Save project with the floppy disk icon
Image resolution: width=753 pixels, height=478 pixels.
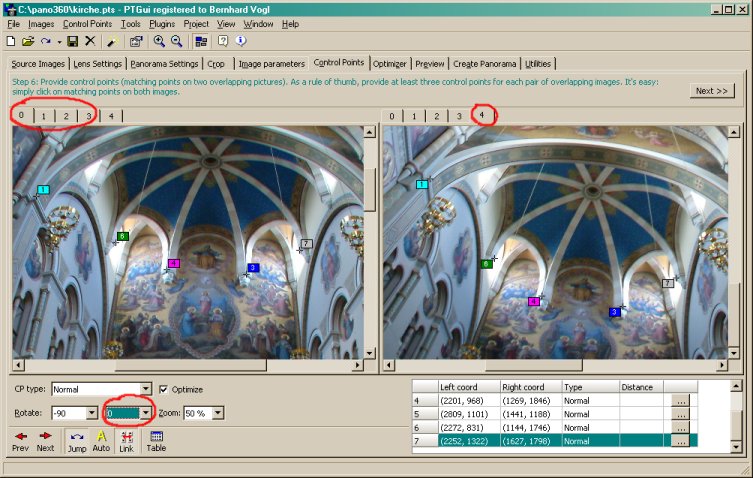pyautogui.click(x=73, y=41)
